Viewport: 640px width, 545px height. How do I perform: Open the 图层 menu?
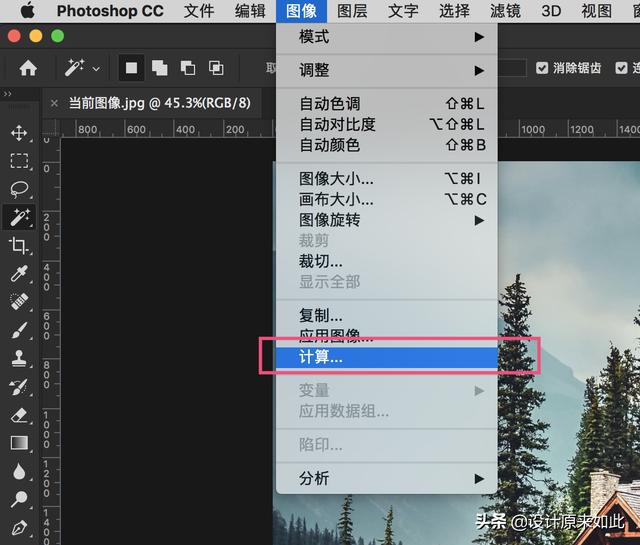point(352,11)
